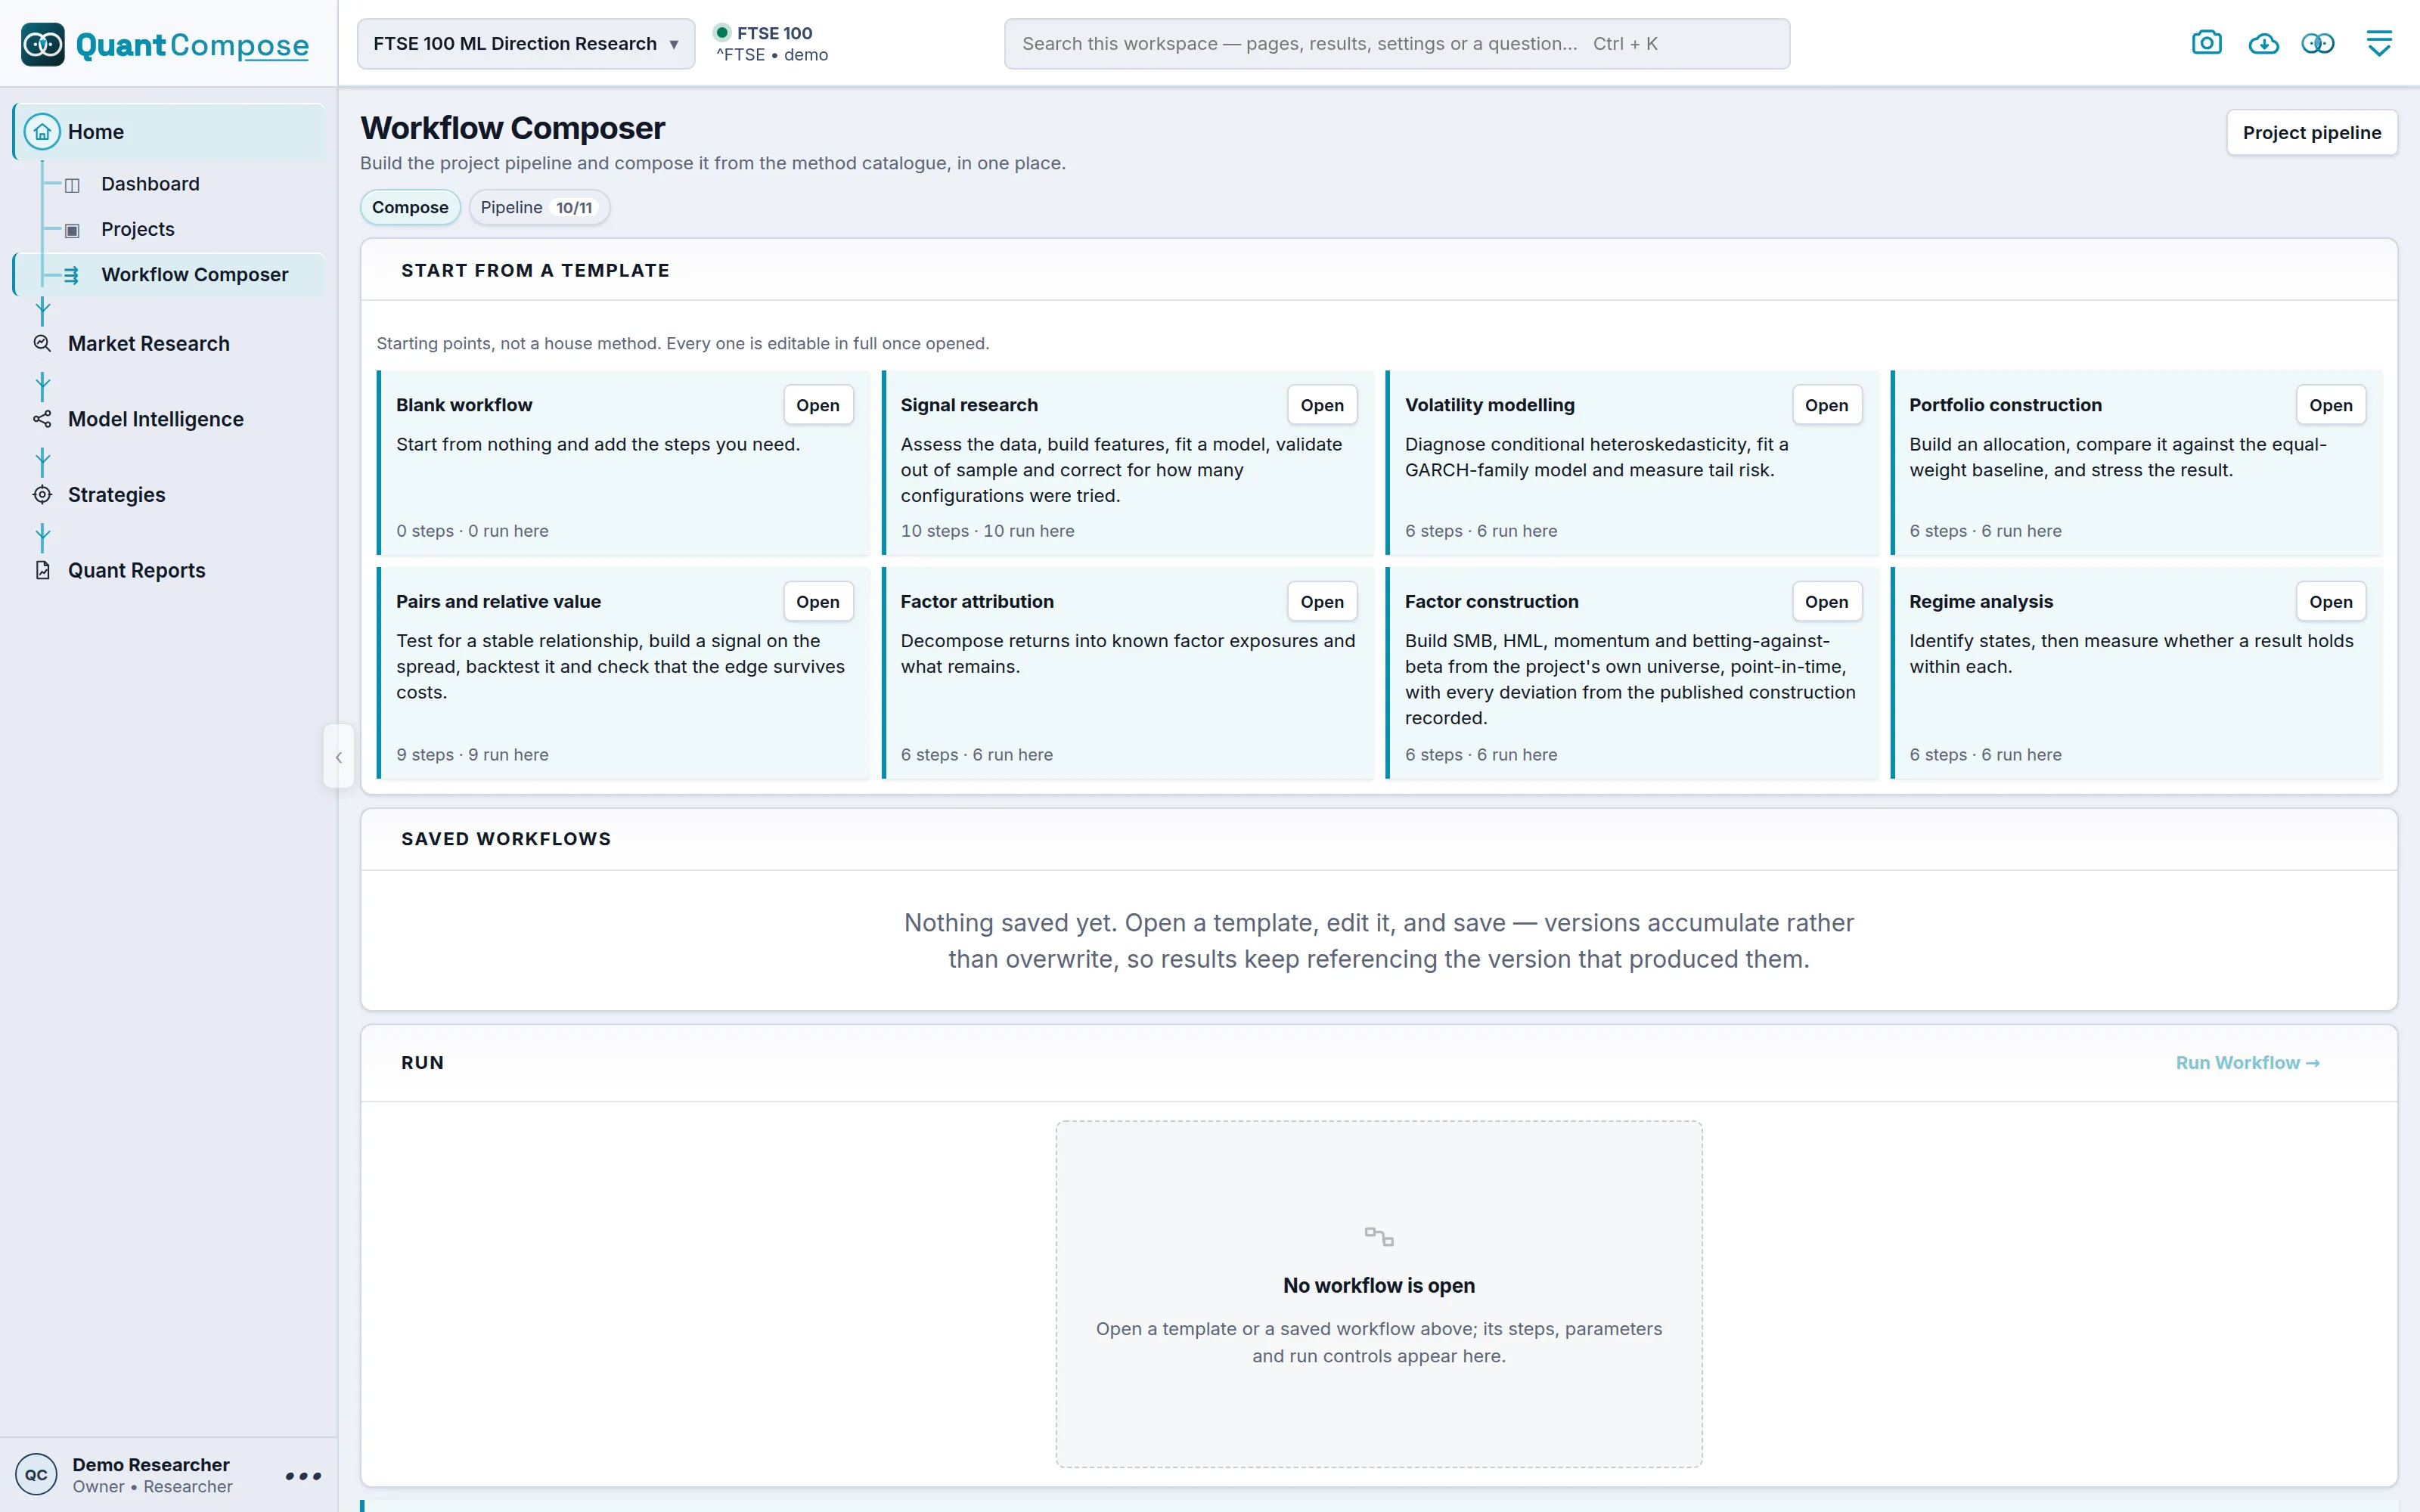The width and height of the screenshot is (2420, 1512).
Task: Click the Quant Reports document icon
Action: (42, 570)
